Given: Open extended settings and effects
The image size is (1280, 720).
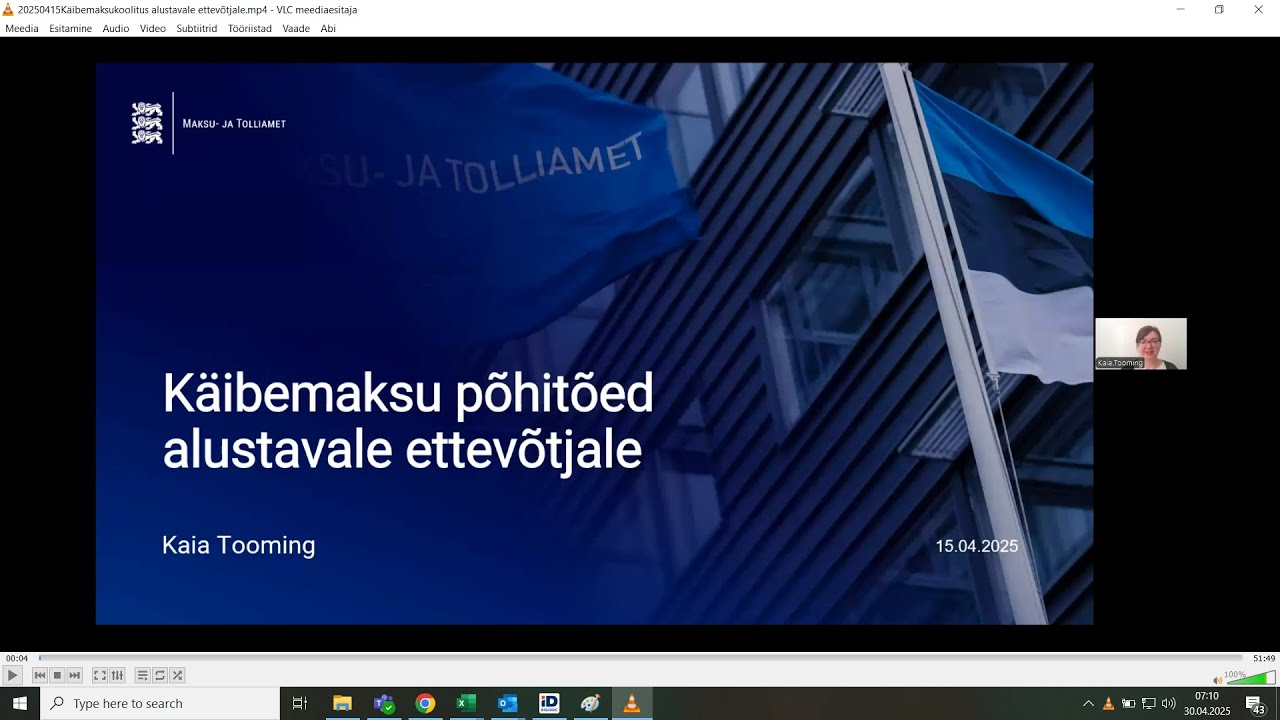Looking at the screenshot, I should 117,676.
